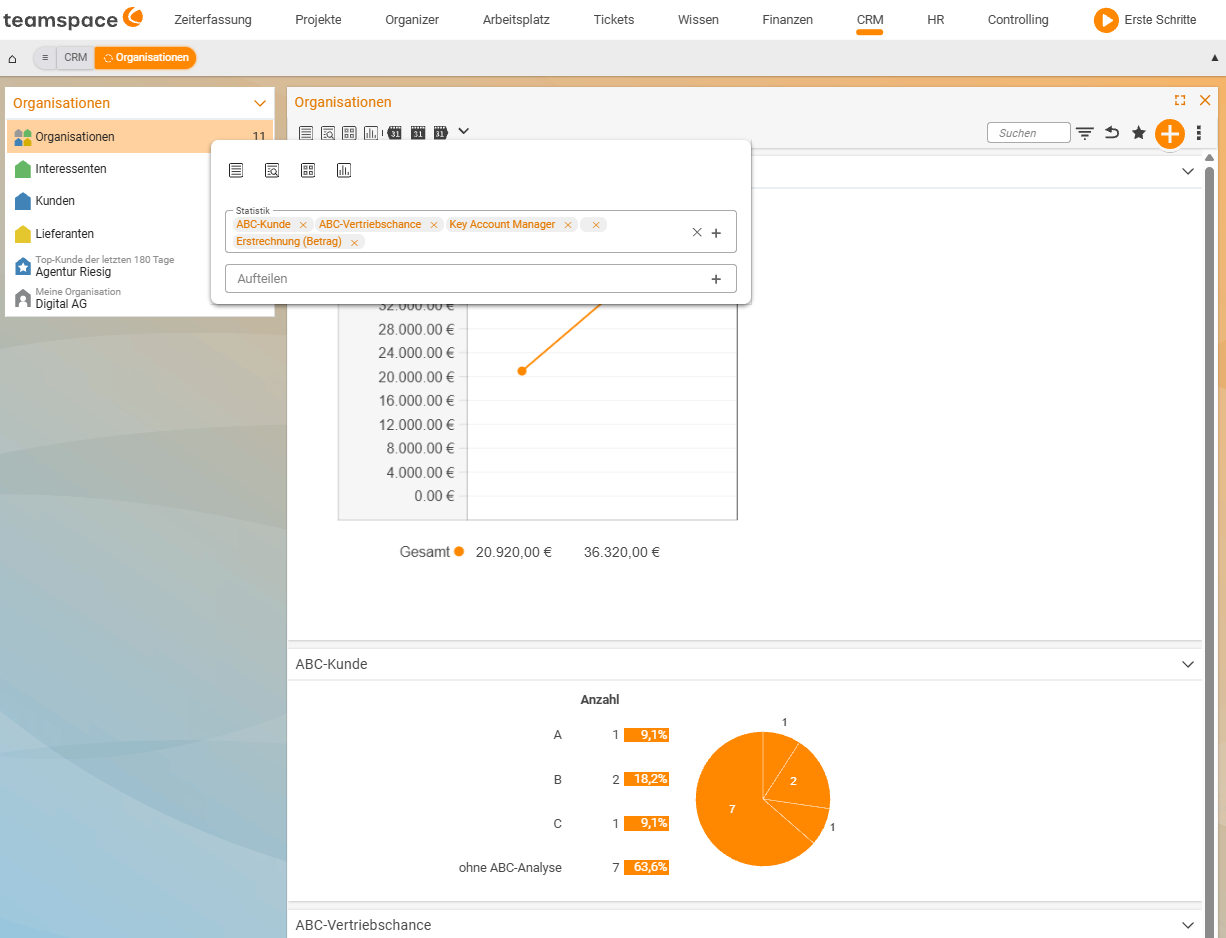This screenshot has height=938, width=1226.
Task: Open the Tickets menu
Action: coord(614,20)
